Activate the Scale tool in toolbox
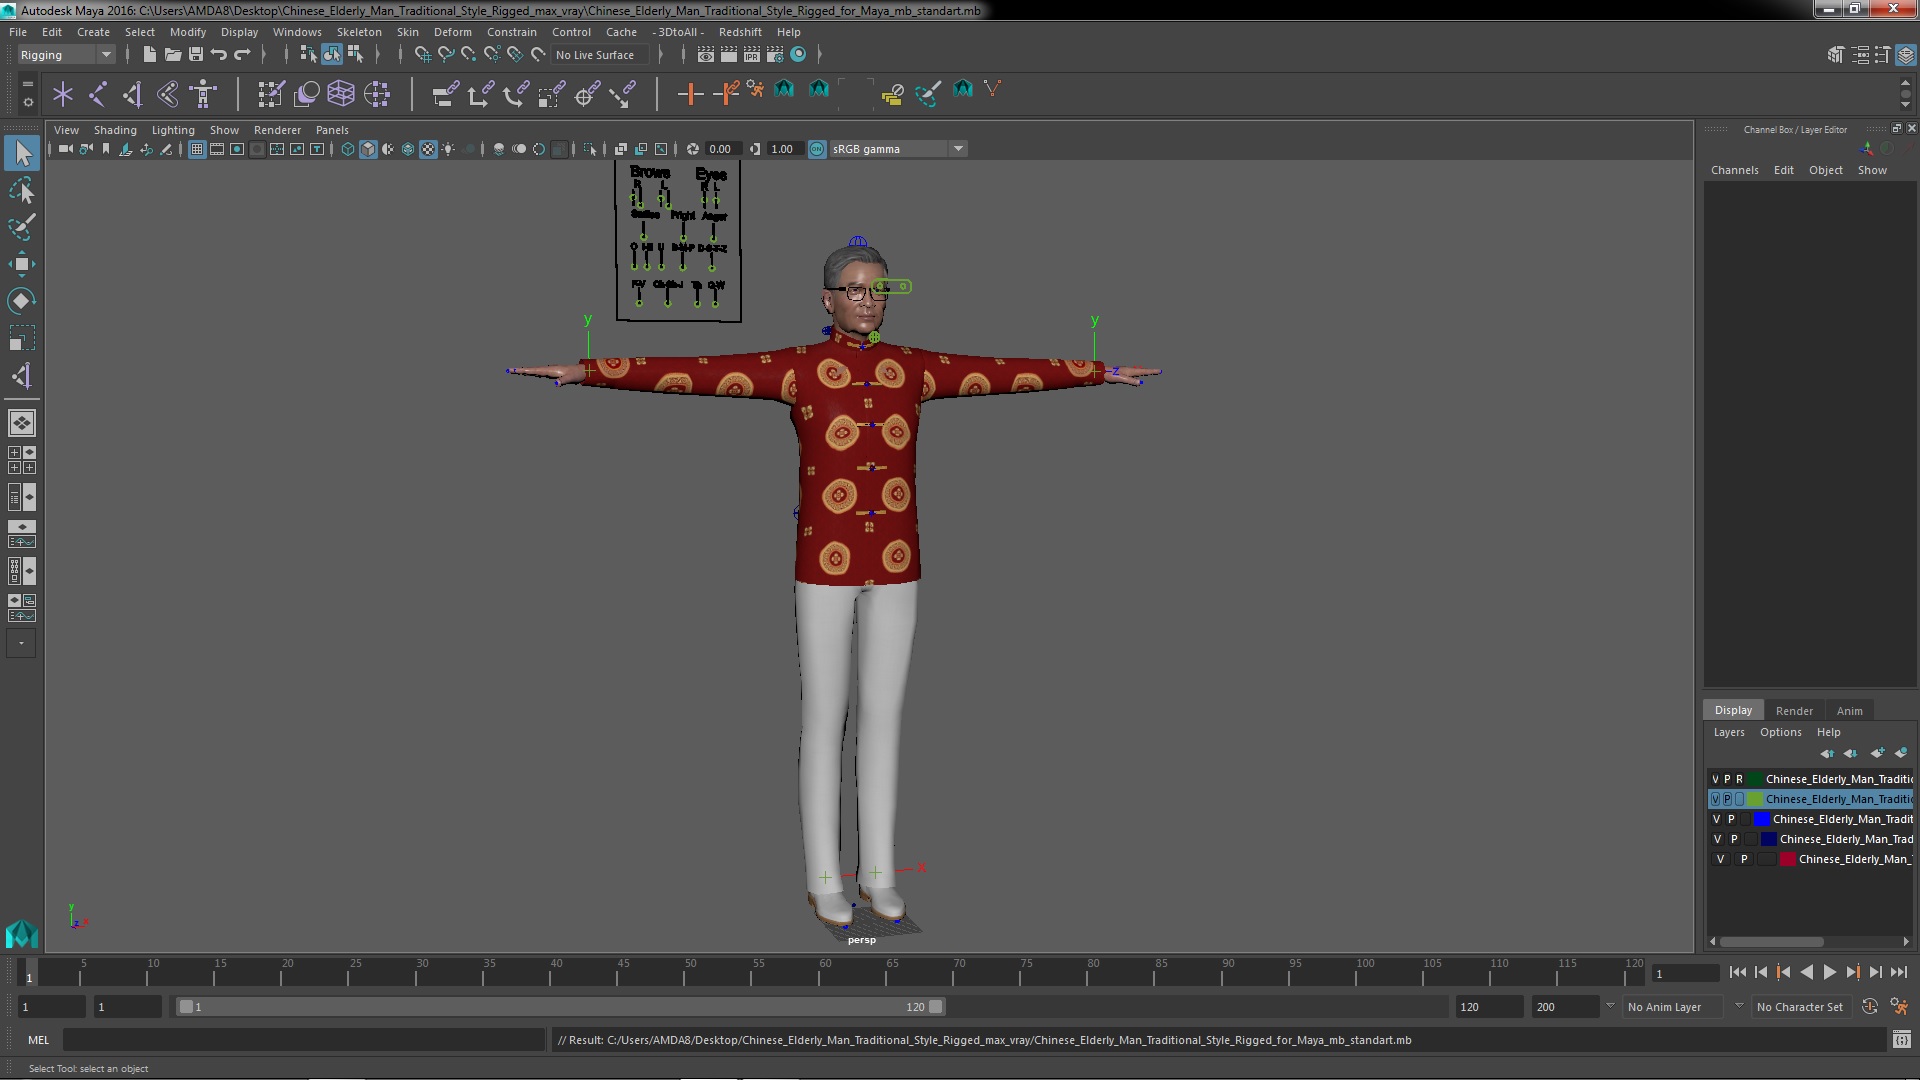This screenshot has height=1080, width=1920. click(22, 338)
